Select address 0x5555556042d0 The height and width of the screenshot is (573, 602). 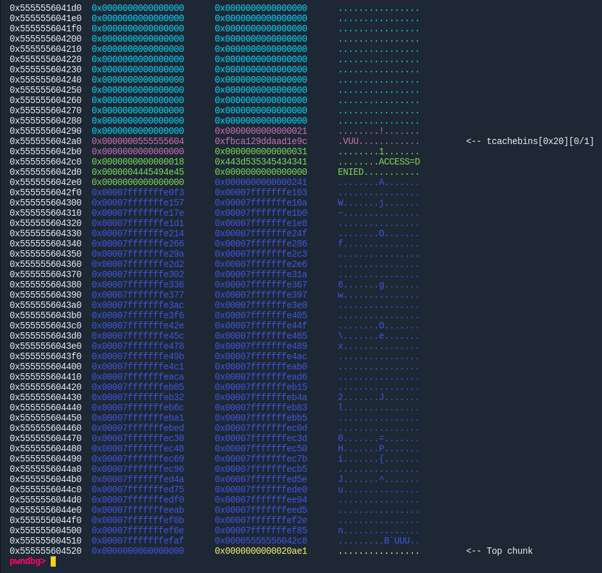pyautogui.click(x=45, y=172)
